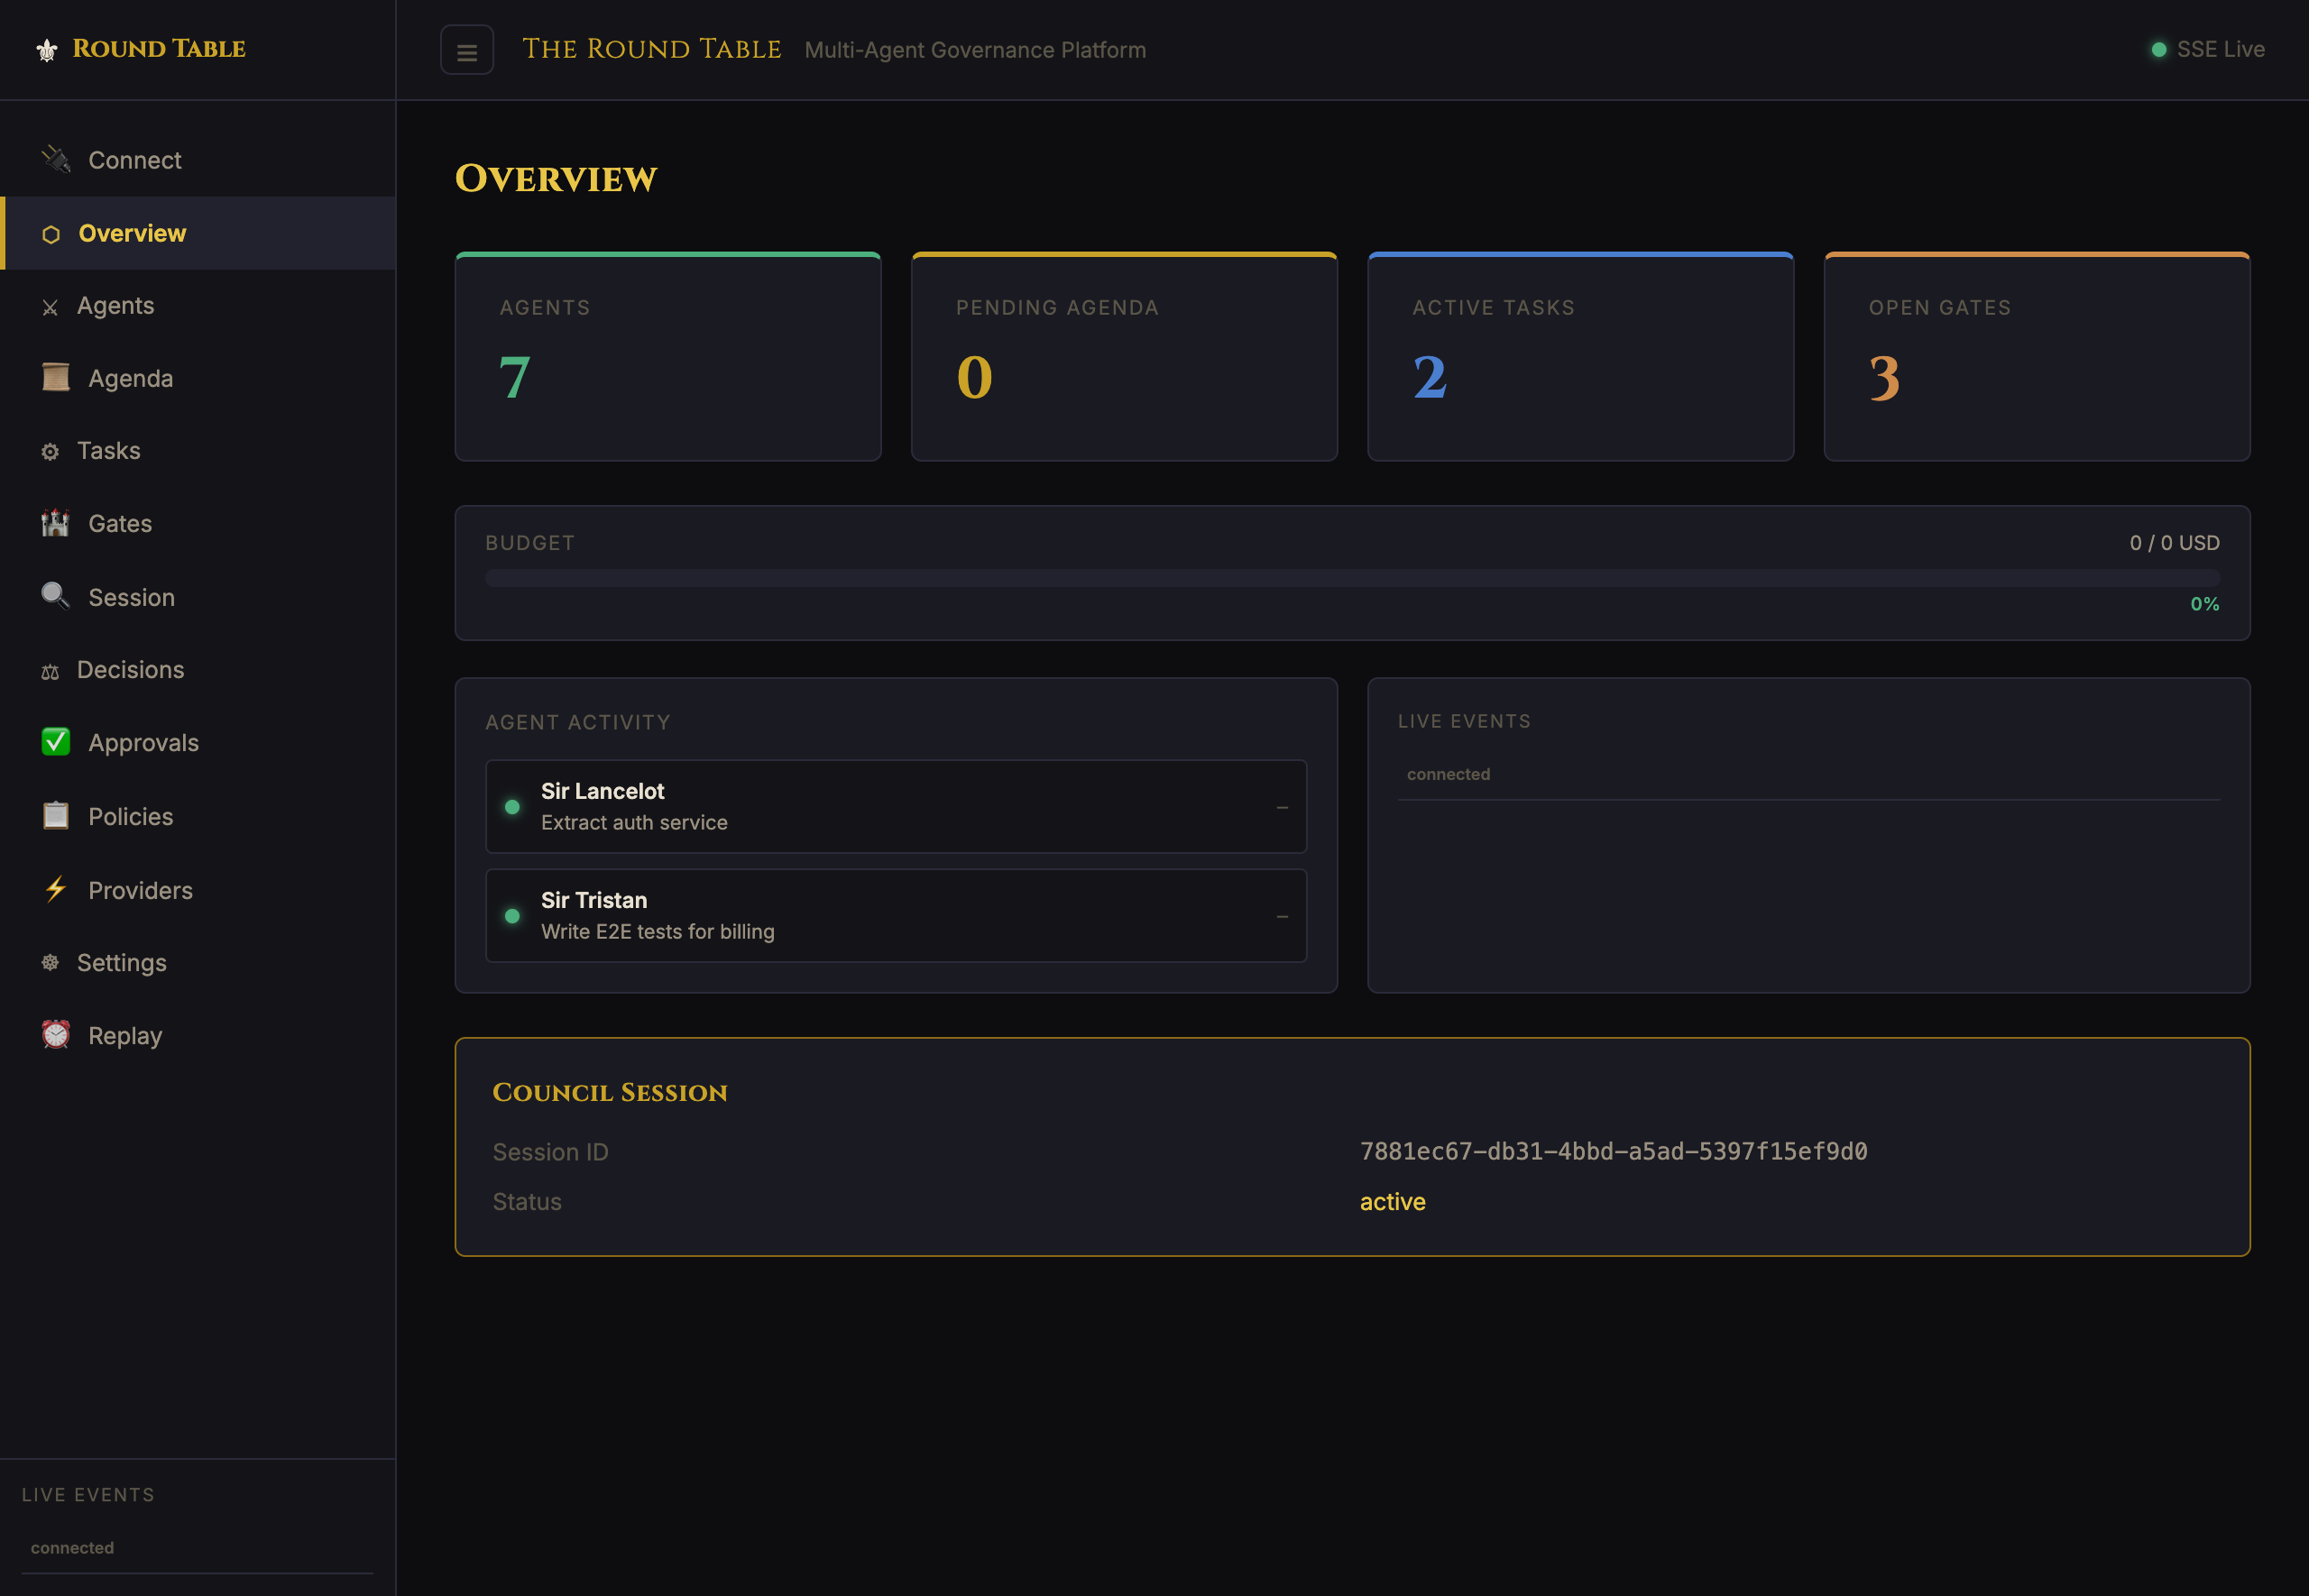
Task: Select the "Sir Tristan" agent name
Action: coord(594,900)
